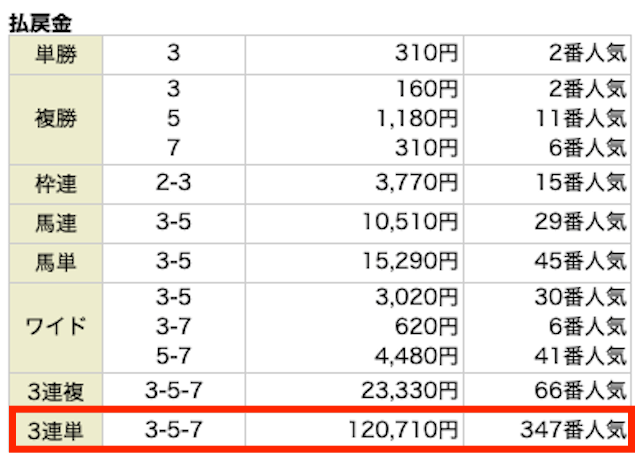Viewport: 640px width, 459px height.
Task: Click the 馬連 category cell
Action: coord(56,224)
